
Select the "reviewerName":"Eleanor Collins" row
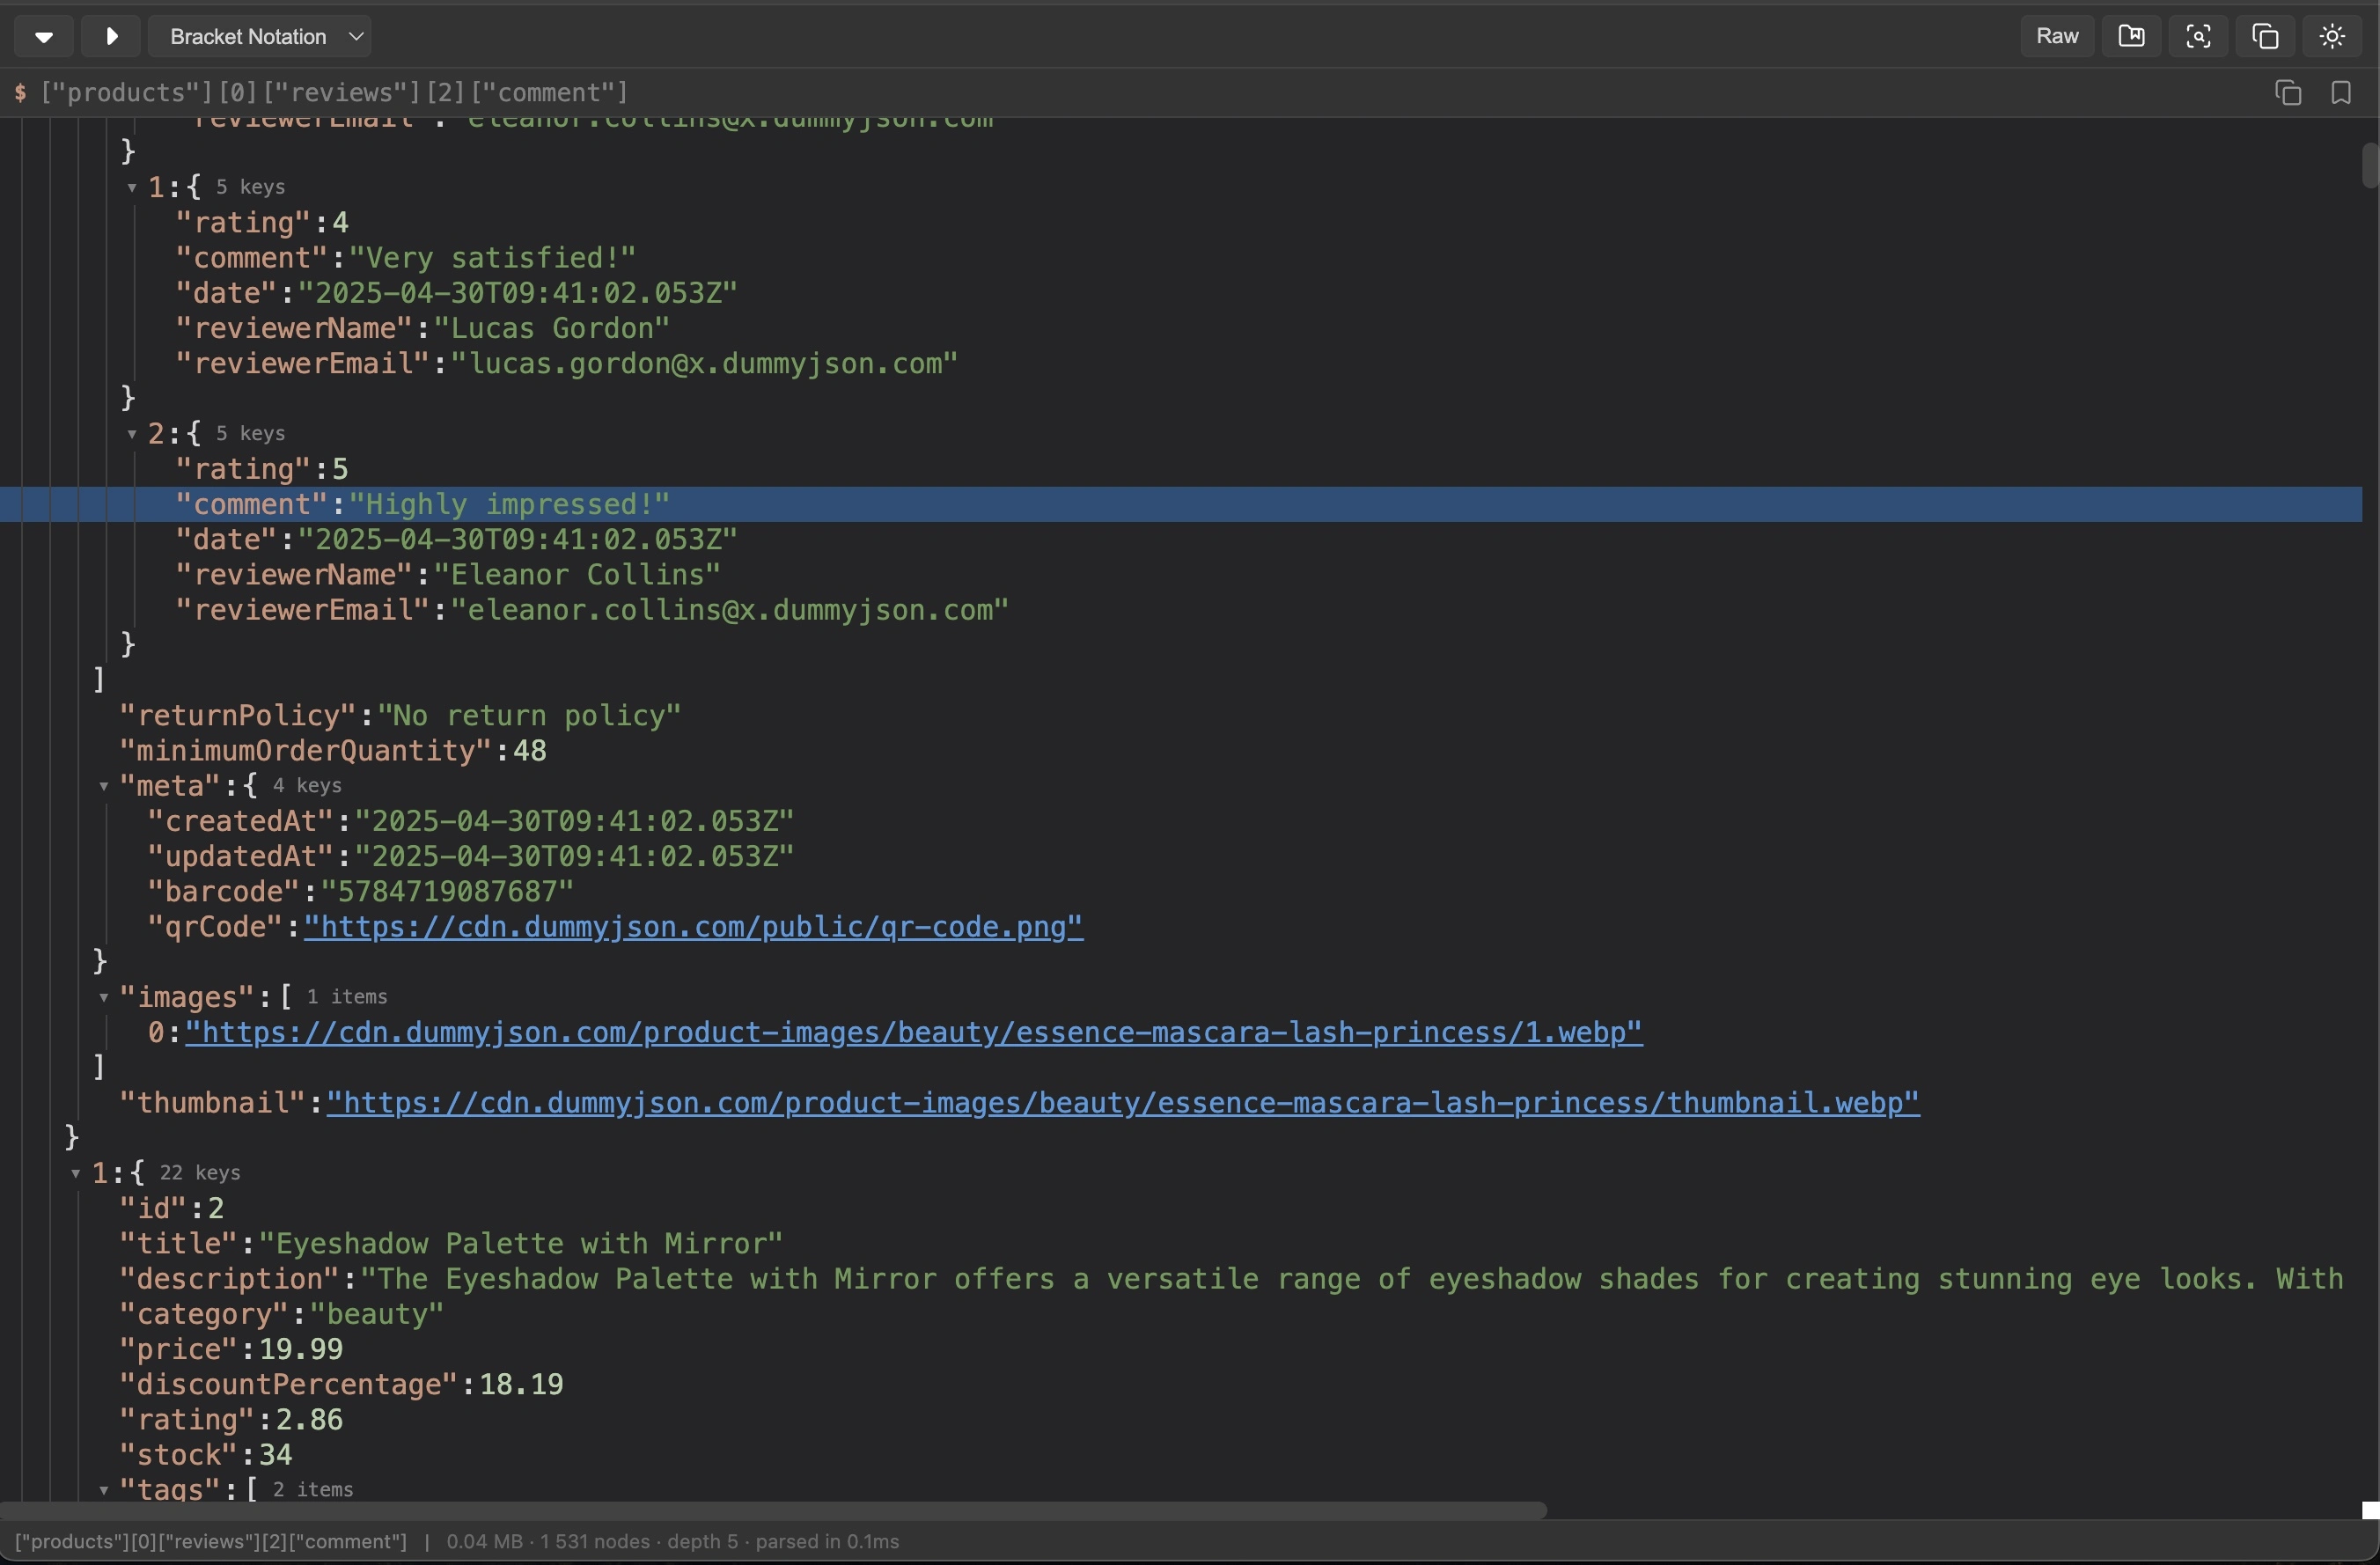point(1181,575)
